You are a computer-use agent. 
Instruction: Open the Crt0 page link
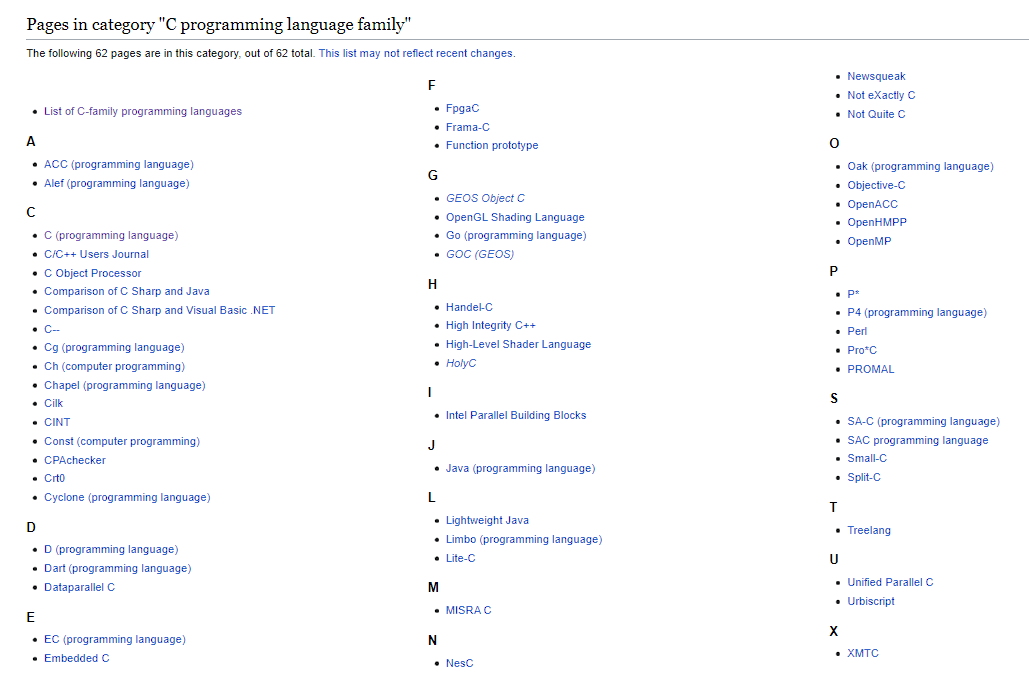54,478
